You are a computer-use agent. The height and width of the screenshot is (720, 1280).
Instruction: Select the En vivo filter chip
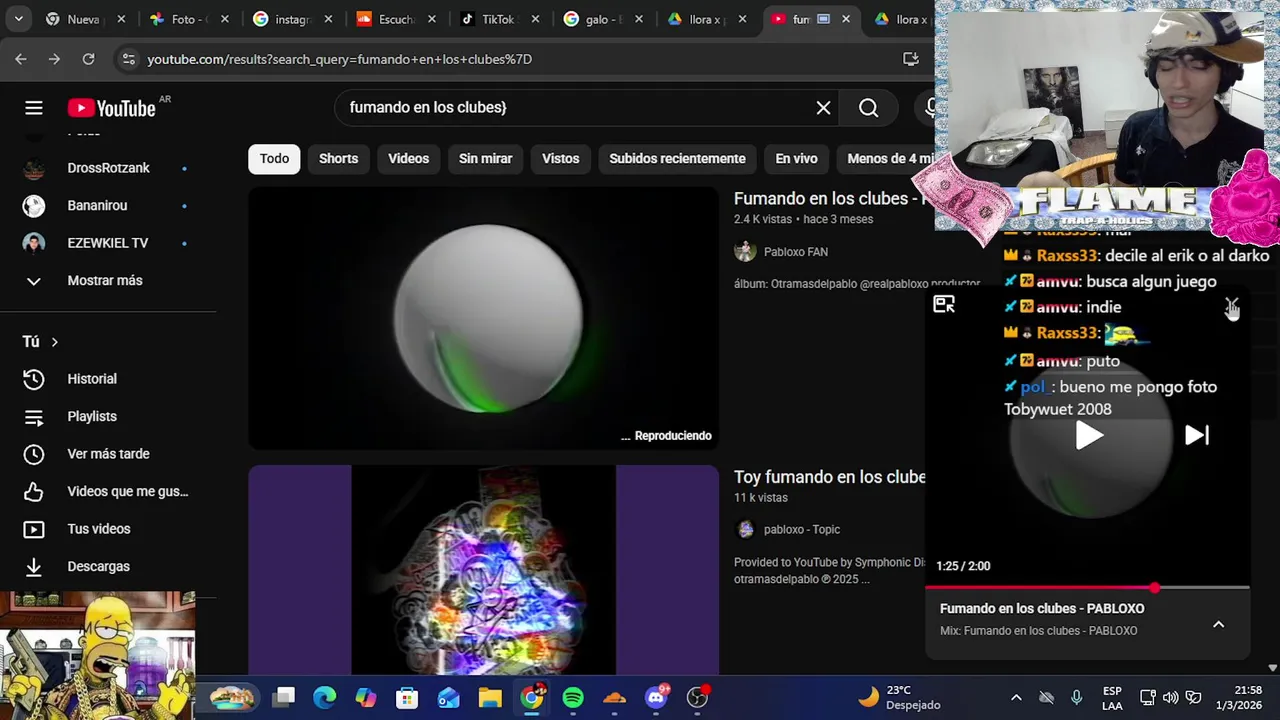[x=796, y=159]
